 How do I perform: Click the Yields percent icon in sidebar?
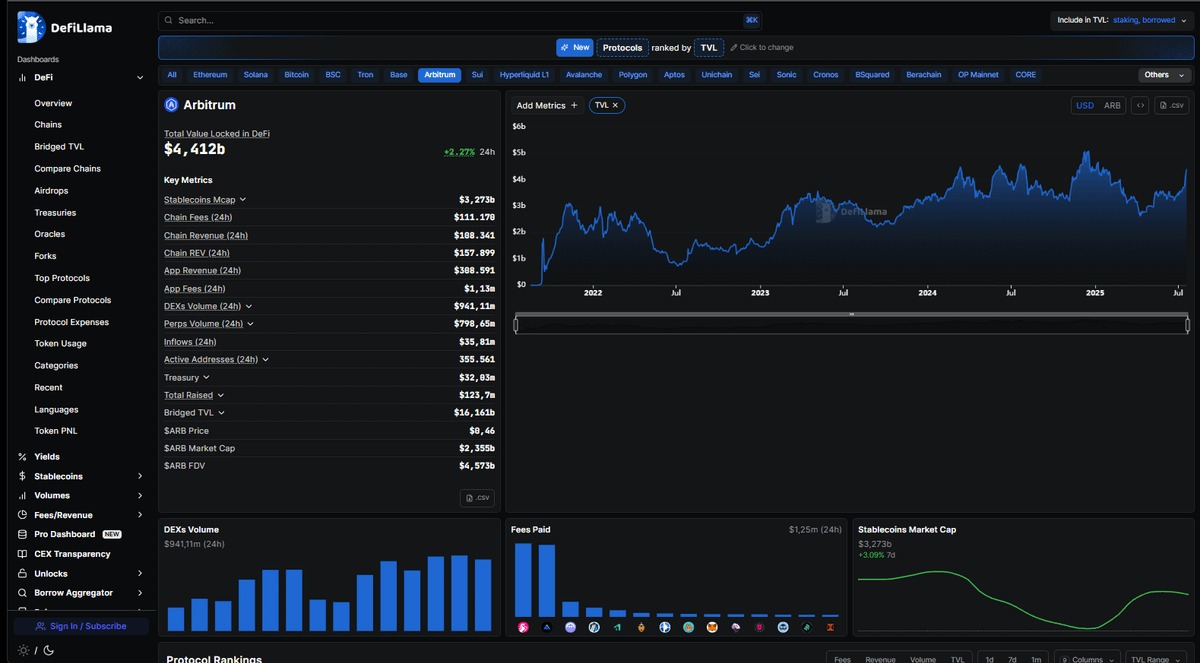[23, 457]
